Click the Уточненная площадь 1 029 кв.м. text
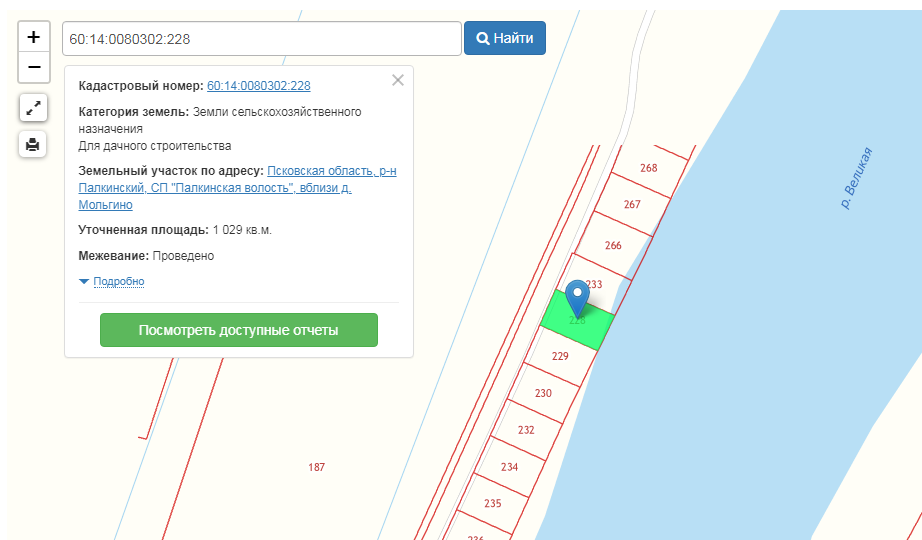922x540 pixels. 175,230
